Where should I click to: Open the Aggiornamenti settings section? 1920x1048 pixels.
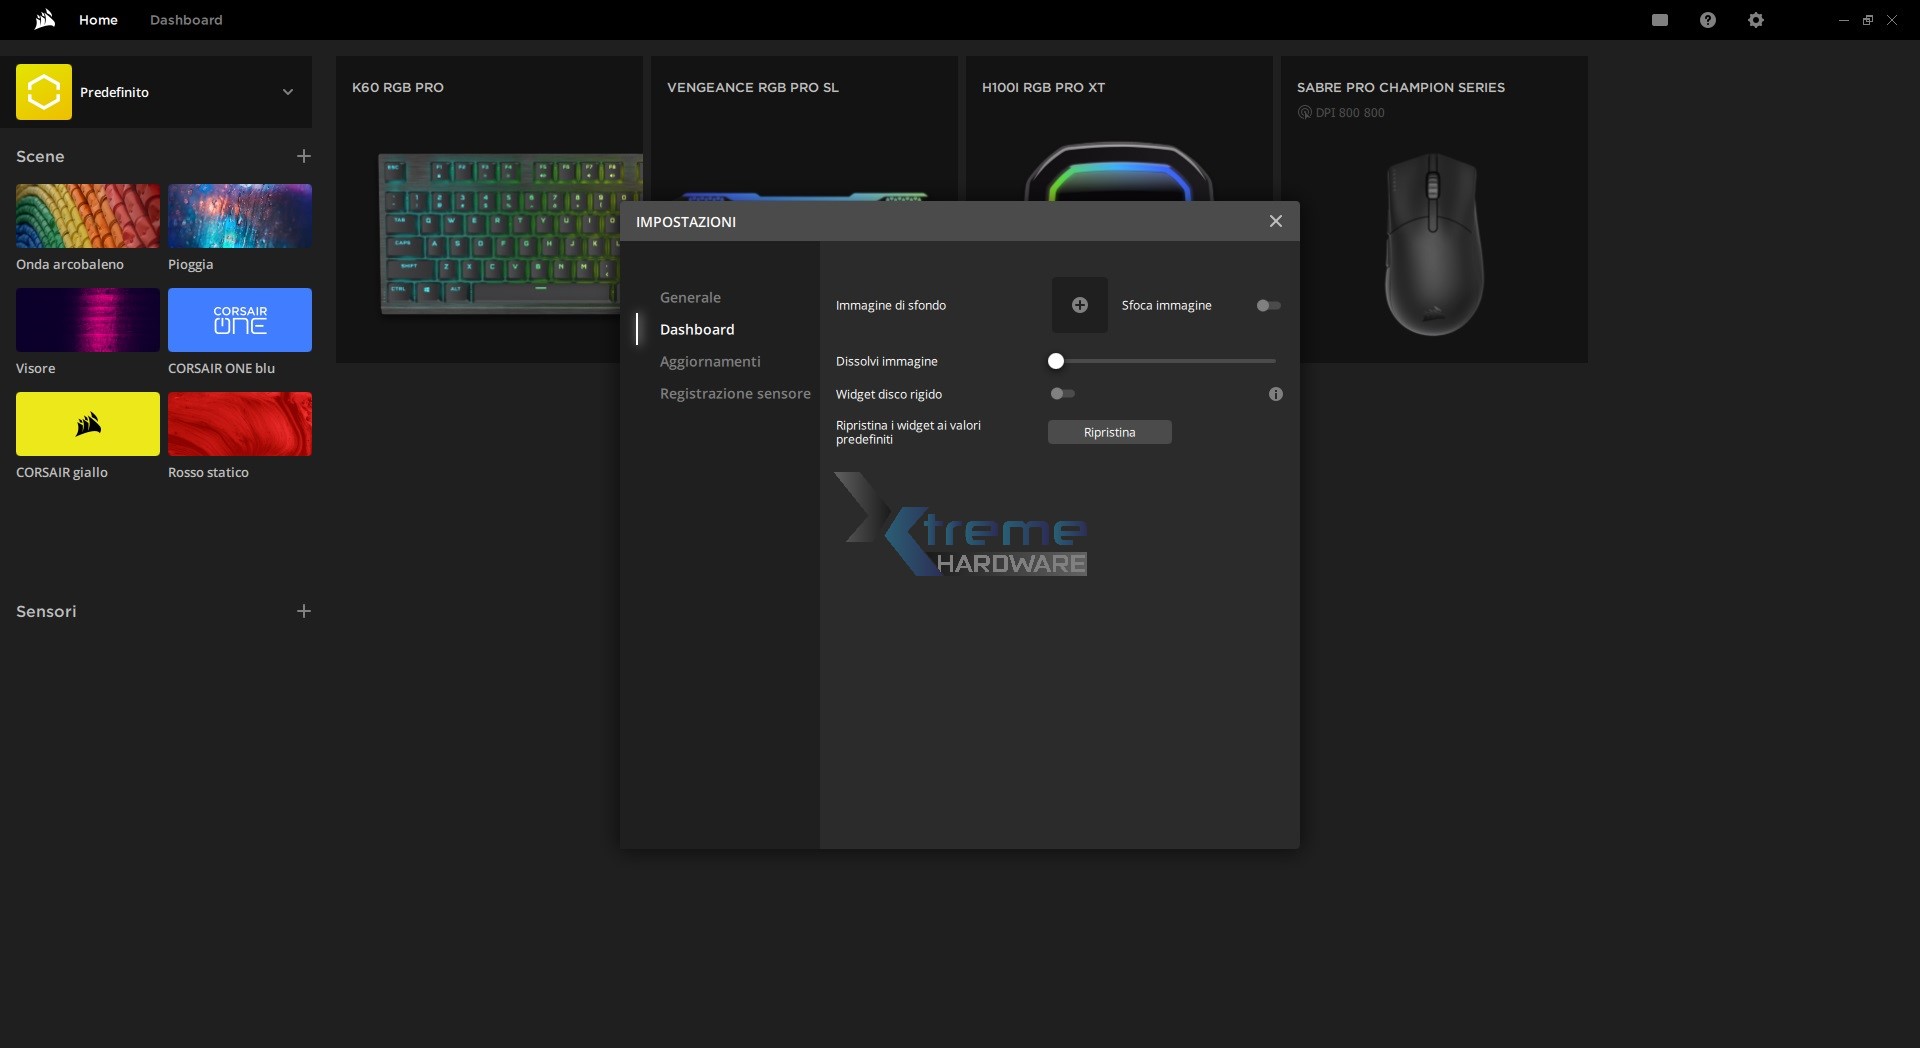click(x=710, y=362)
